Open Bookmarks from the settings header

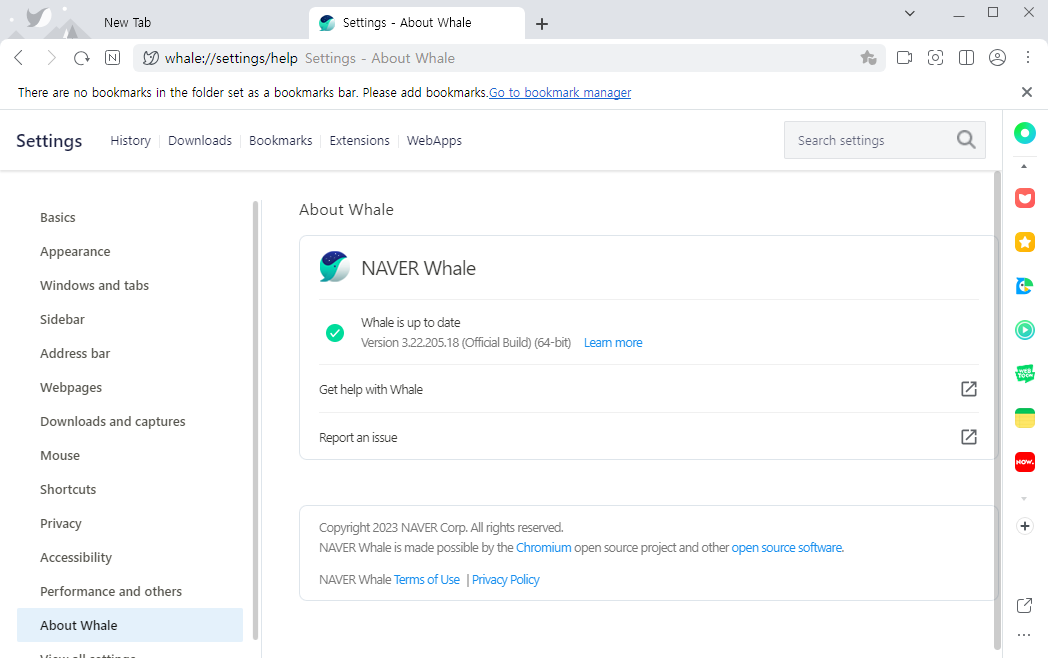pyautogui.click(x=281, y=140)
